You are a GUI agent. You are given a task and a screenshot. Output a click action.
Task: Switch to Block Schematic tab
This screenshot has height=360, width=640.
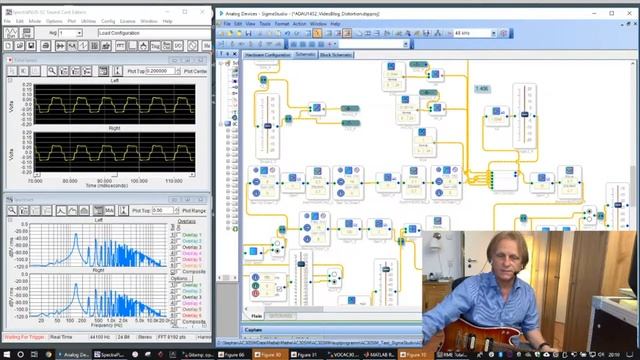coord(336,55)
